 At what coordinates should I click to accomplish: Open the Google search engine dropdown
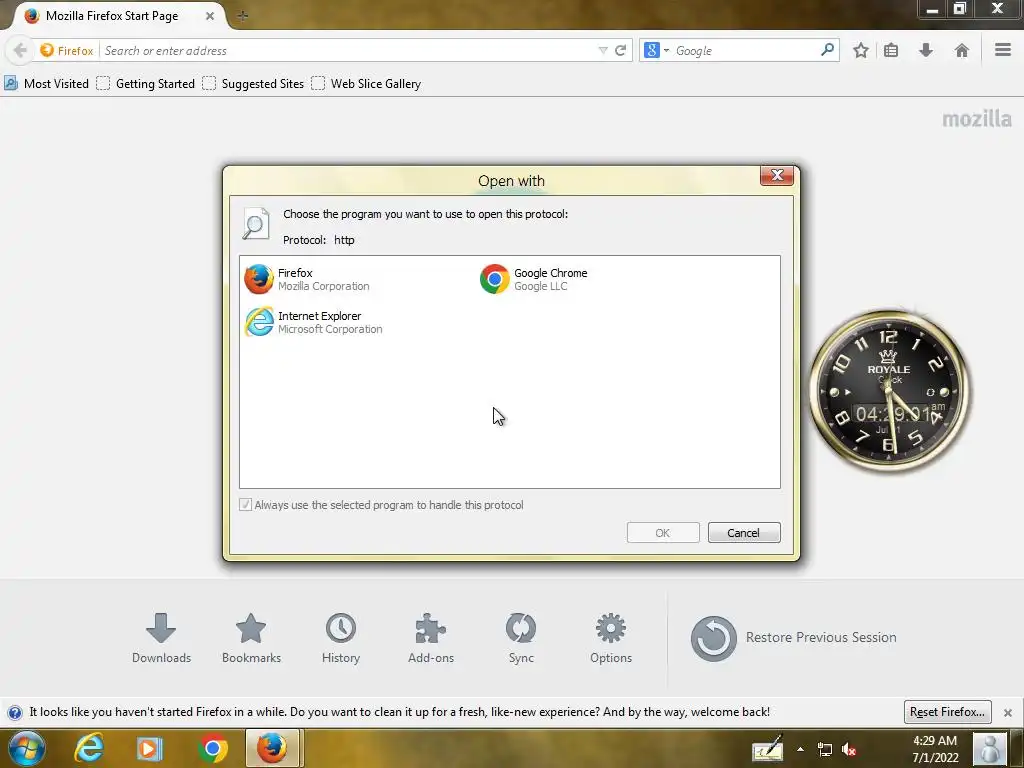pos(656,50)
